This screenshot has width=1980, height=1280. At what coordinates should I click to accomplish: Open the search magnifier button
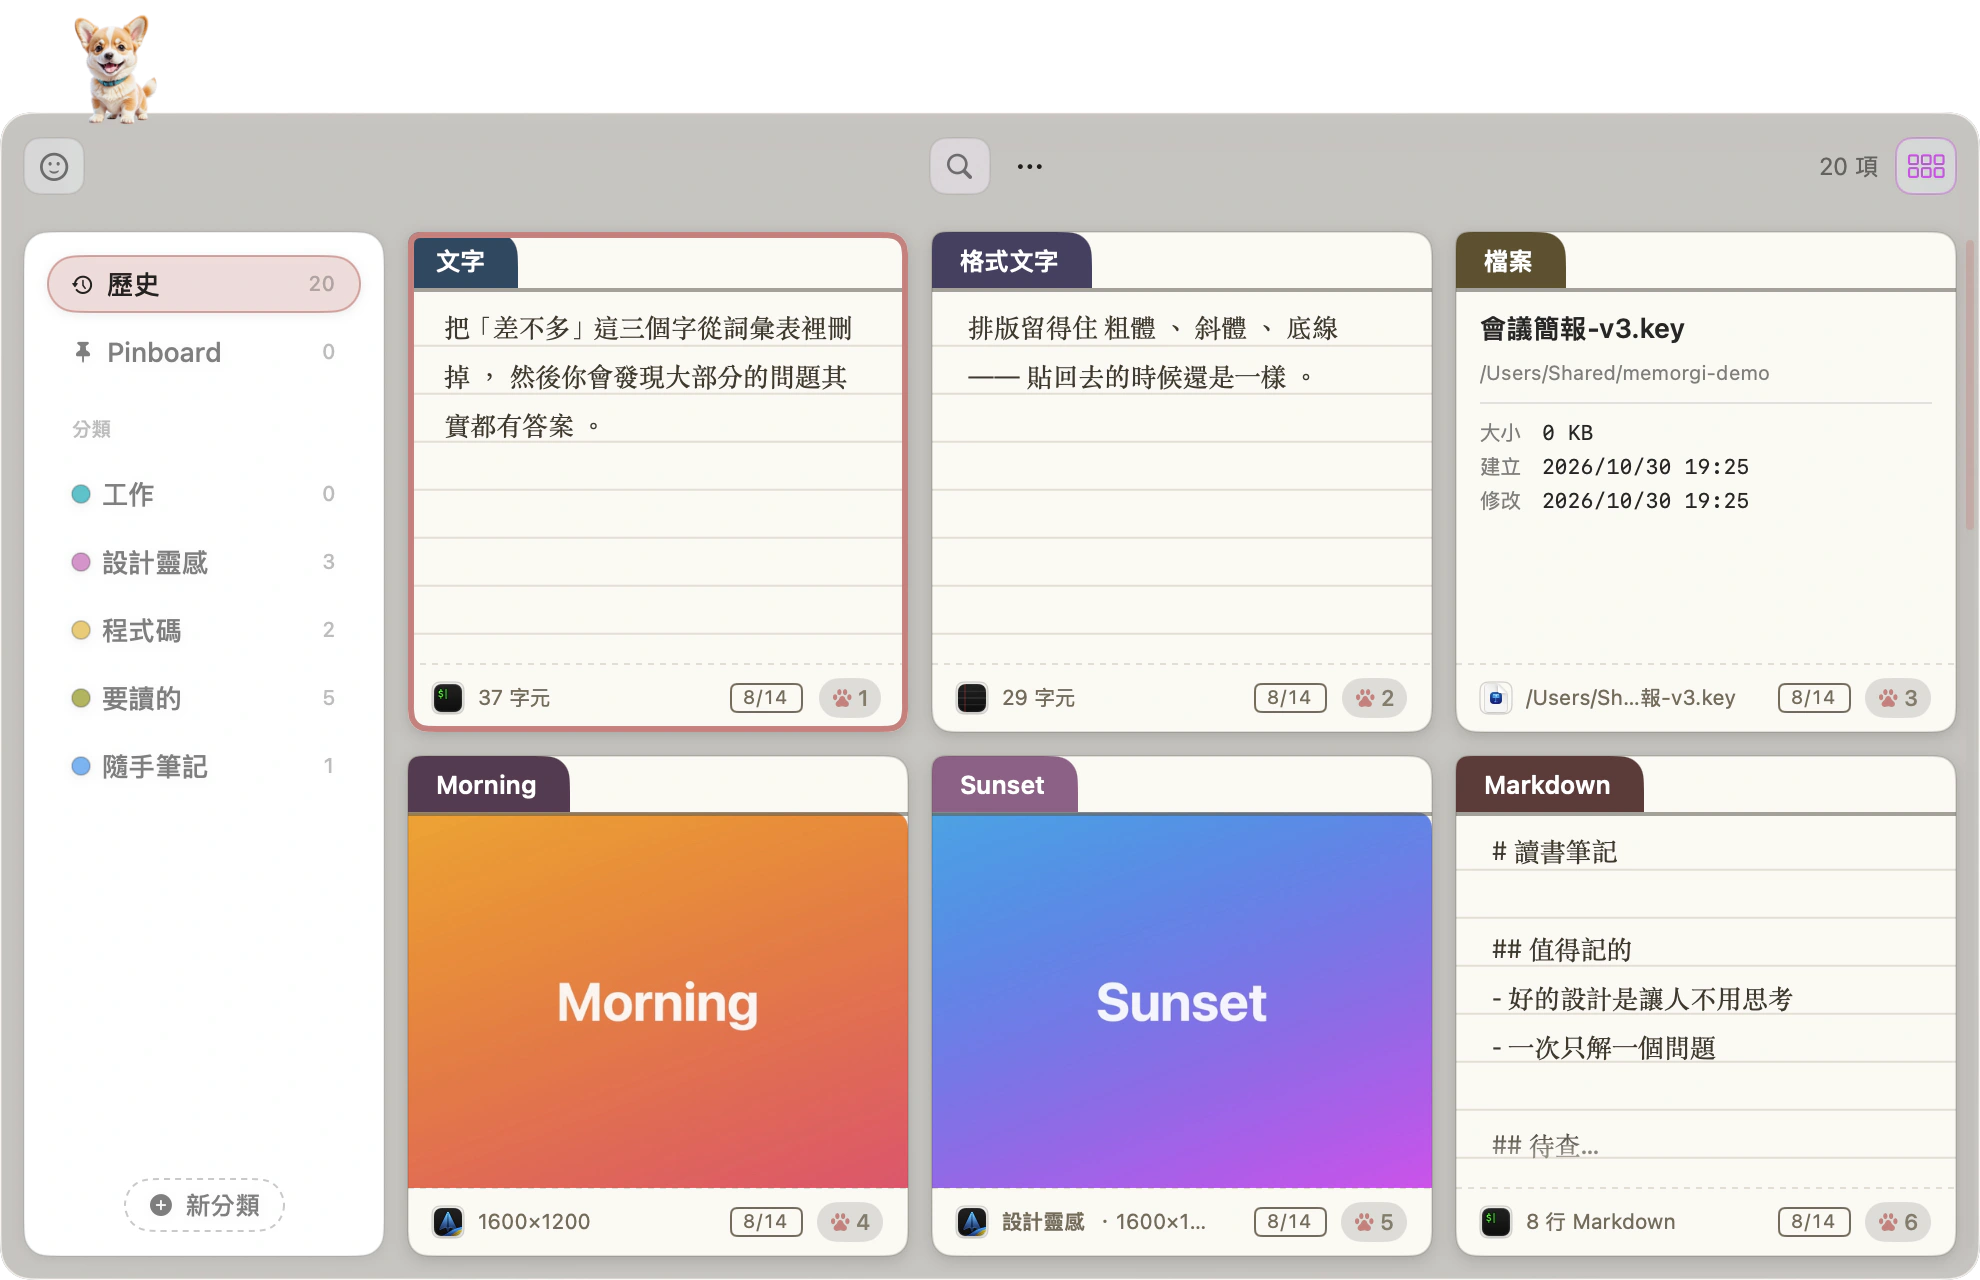click(x=959, y=166)
